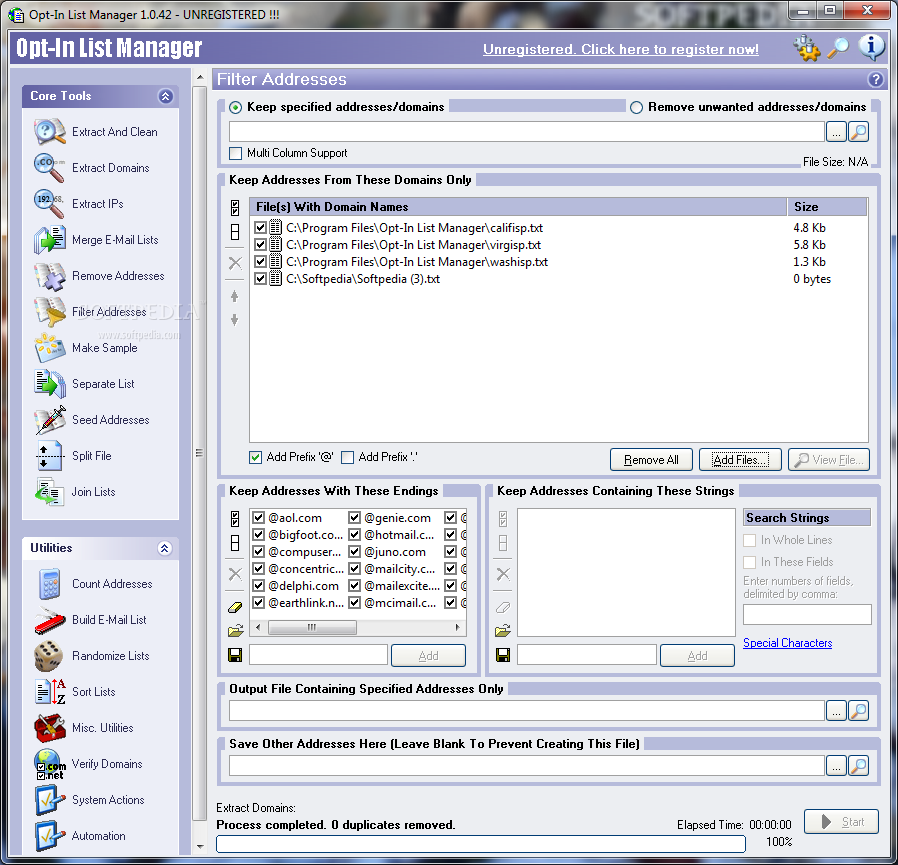Viewport: 898px width, 865px height.
Task: Preview input file with magnifier button
Action: click(858, 132)
